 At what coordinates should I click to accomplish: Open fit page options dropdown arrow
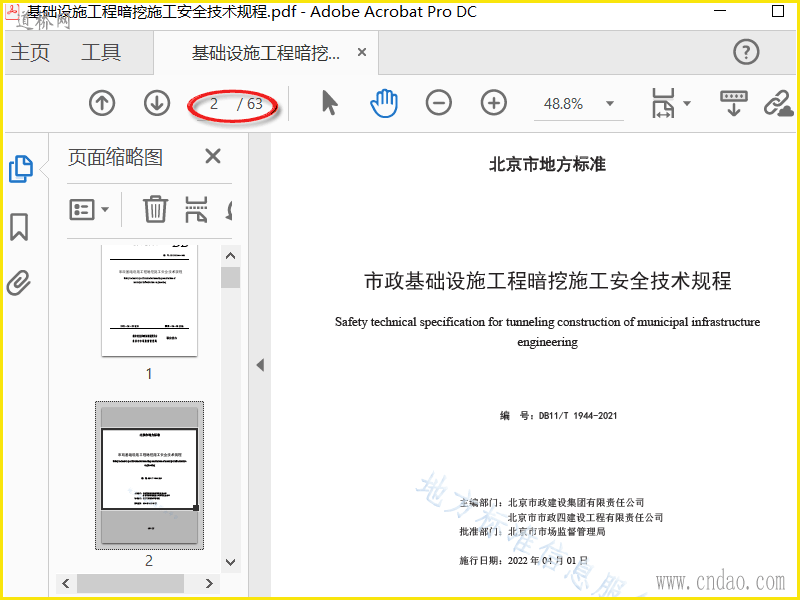[x=687, y=104]
